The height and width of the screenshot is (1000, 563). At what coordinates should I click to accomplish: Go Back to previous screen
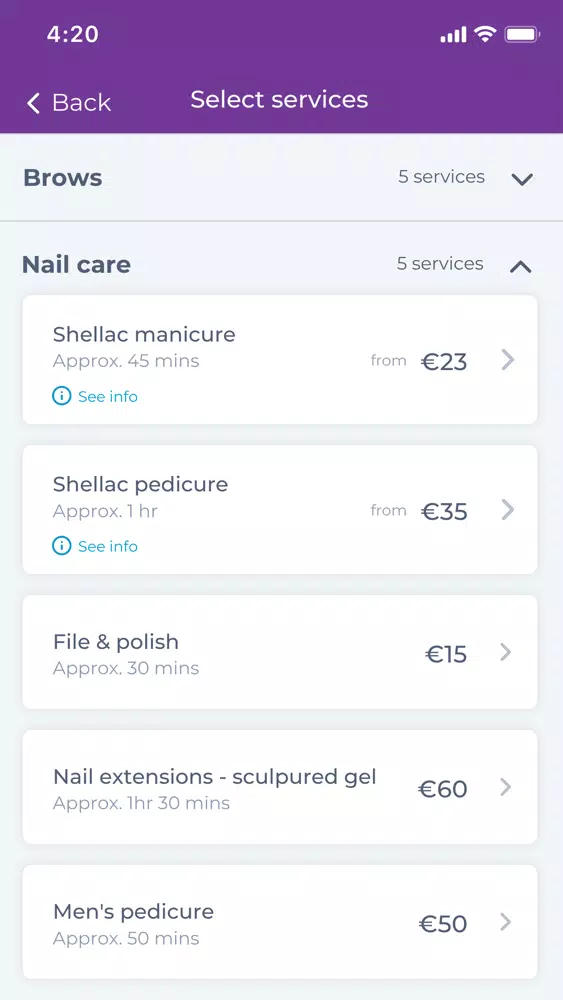coord(69,103)
